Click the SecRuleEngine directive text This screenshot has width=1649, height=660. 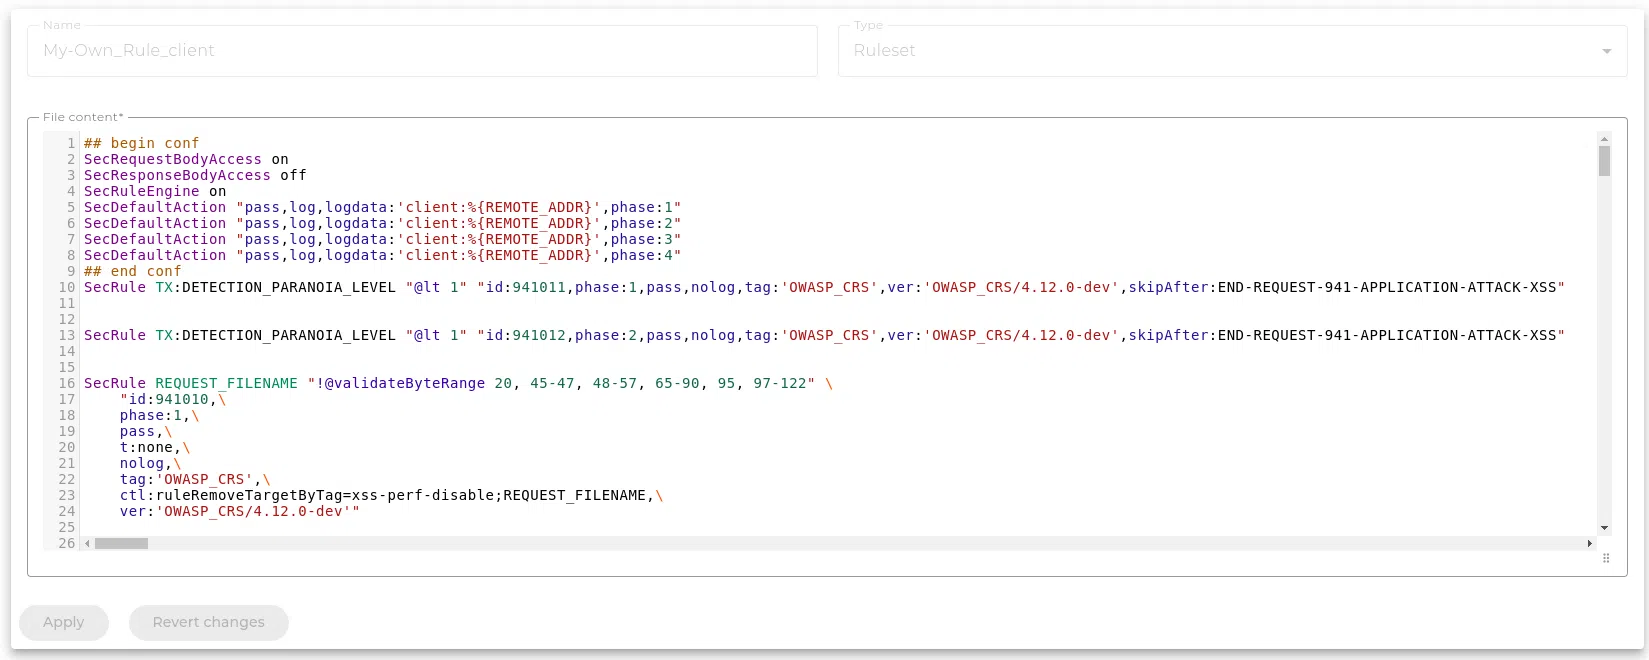click(x=141, y=191)
